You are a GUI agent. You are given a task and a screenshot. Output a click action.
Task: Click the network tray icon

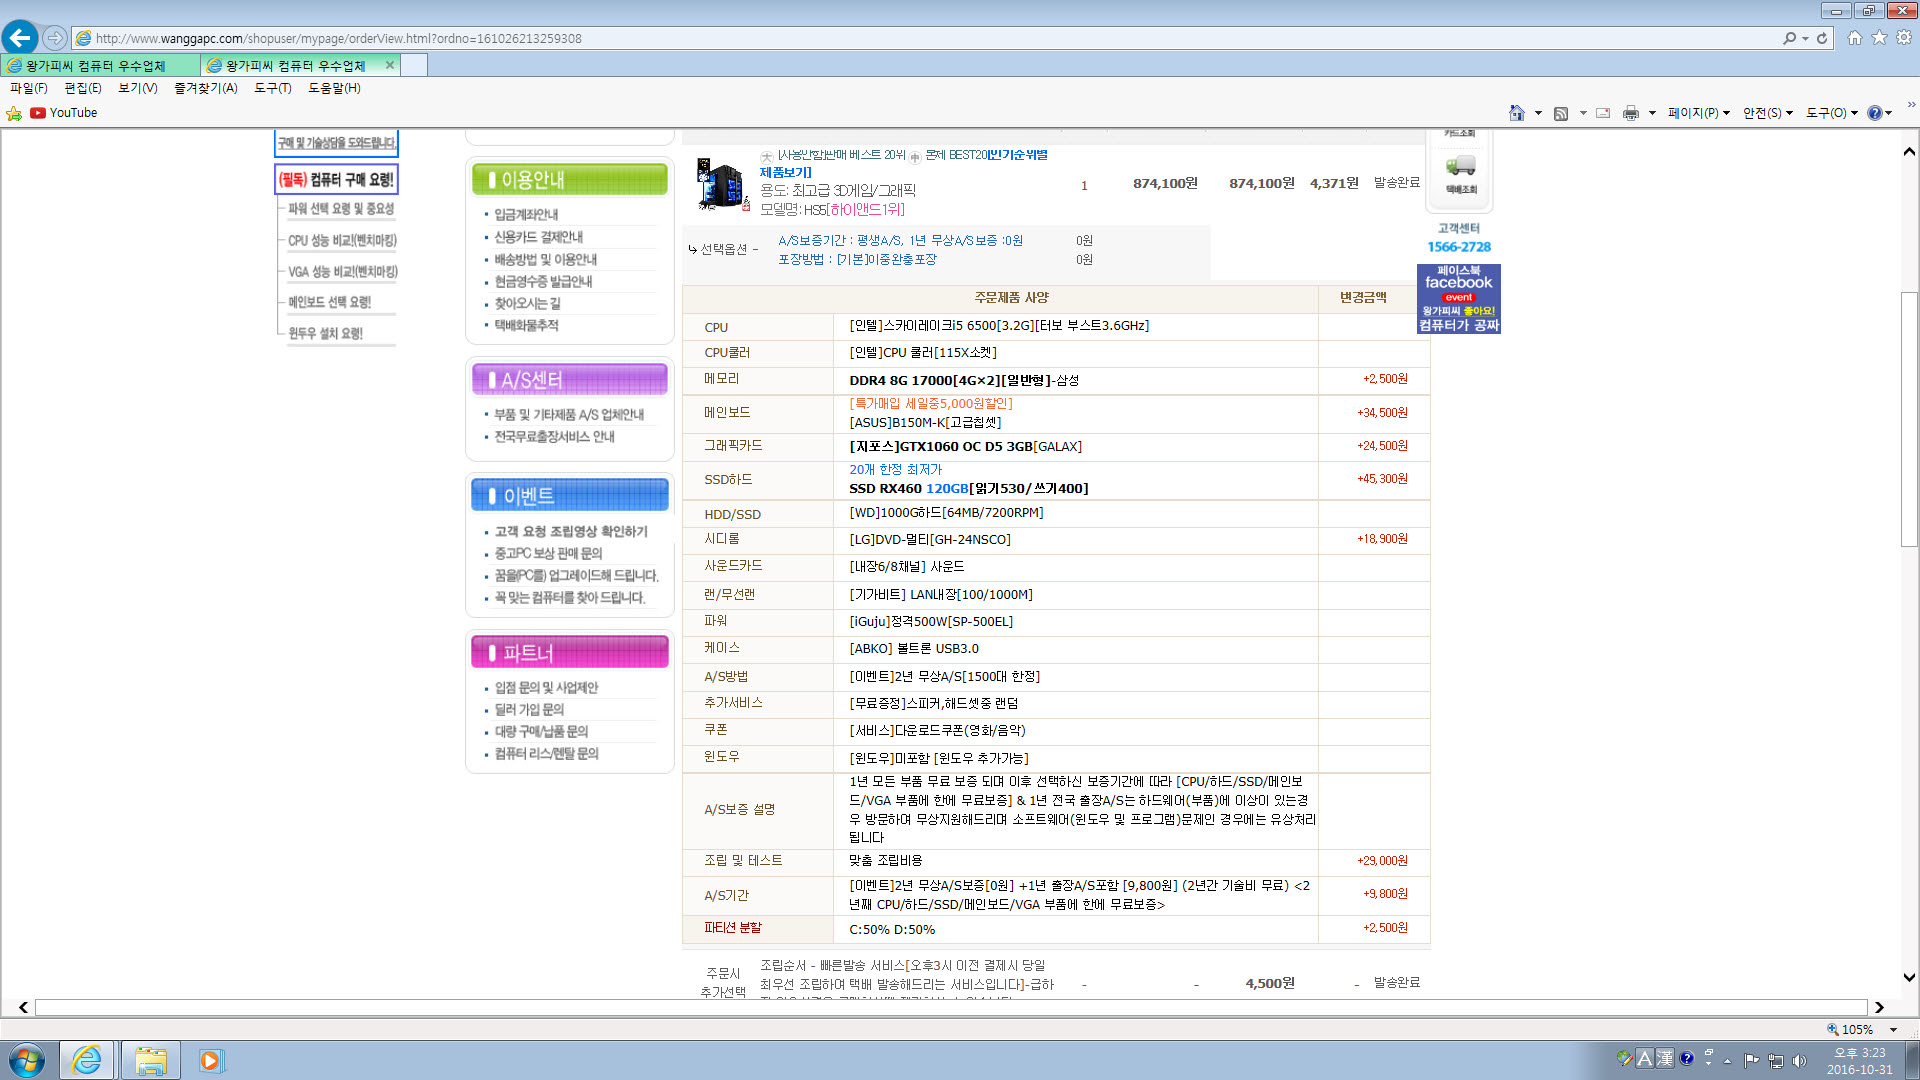coord(1776,1060)
